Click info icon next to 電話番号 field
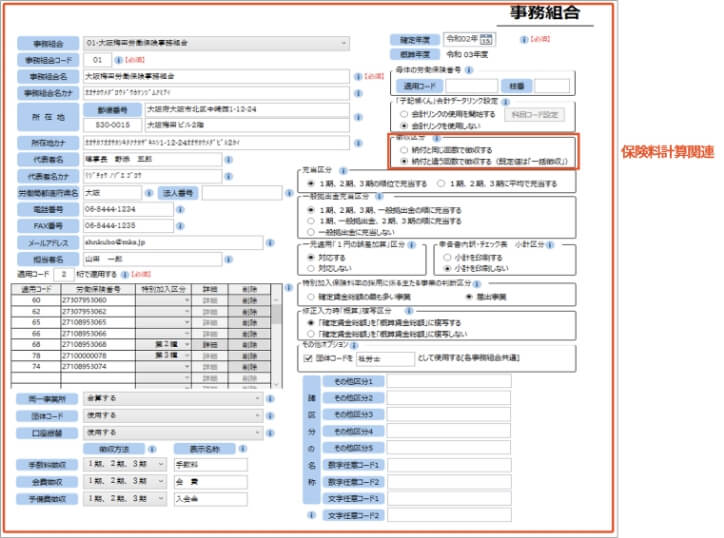The width and height of the screenshot is (724, 538). pyautogui.click(x=181, y=210)
